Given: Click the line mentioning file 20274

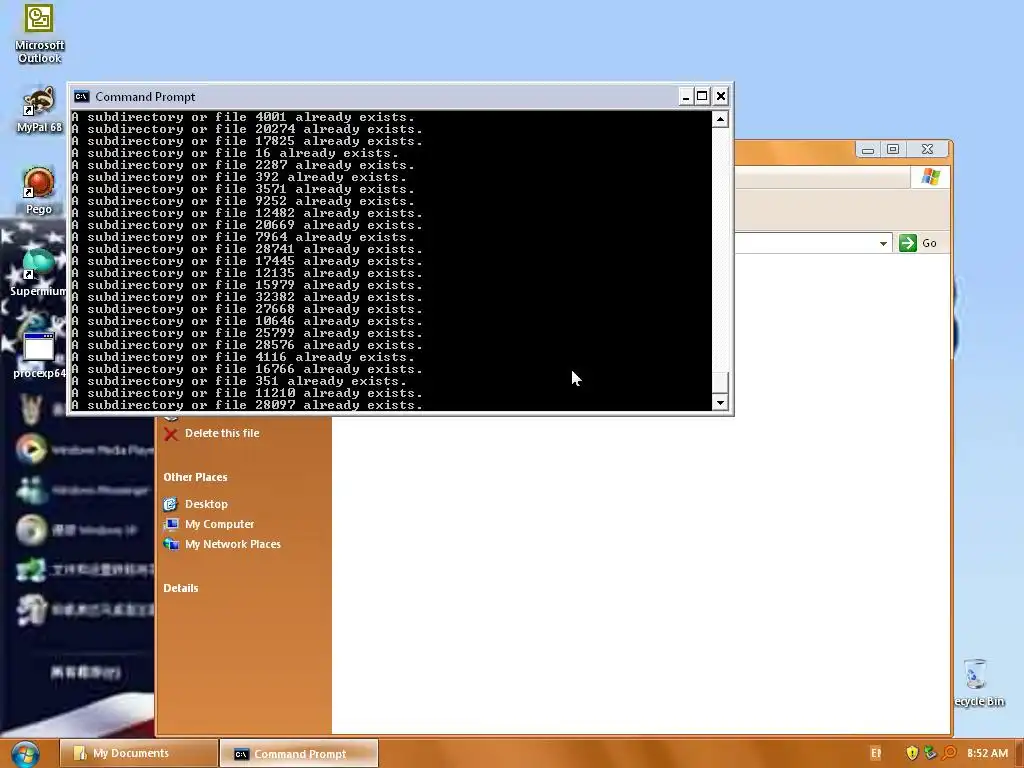Looking at the screenshot, I should pos(247,129).
